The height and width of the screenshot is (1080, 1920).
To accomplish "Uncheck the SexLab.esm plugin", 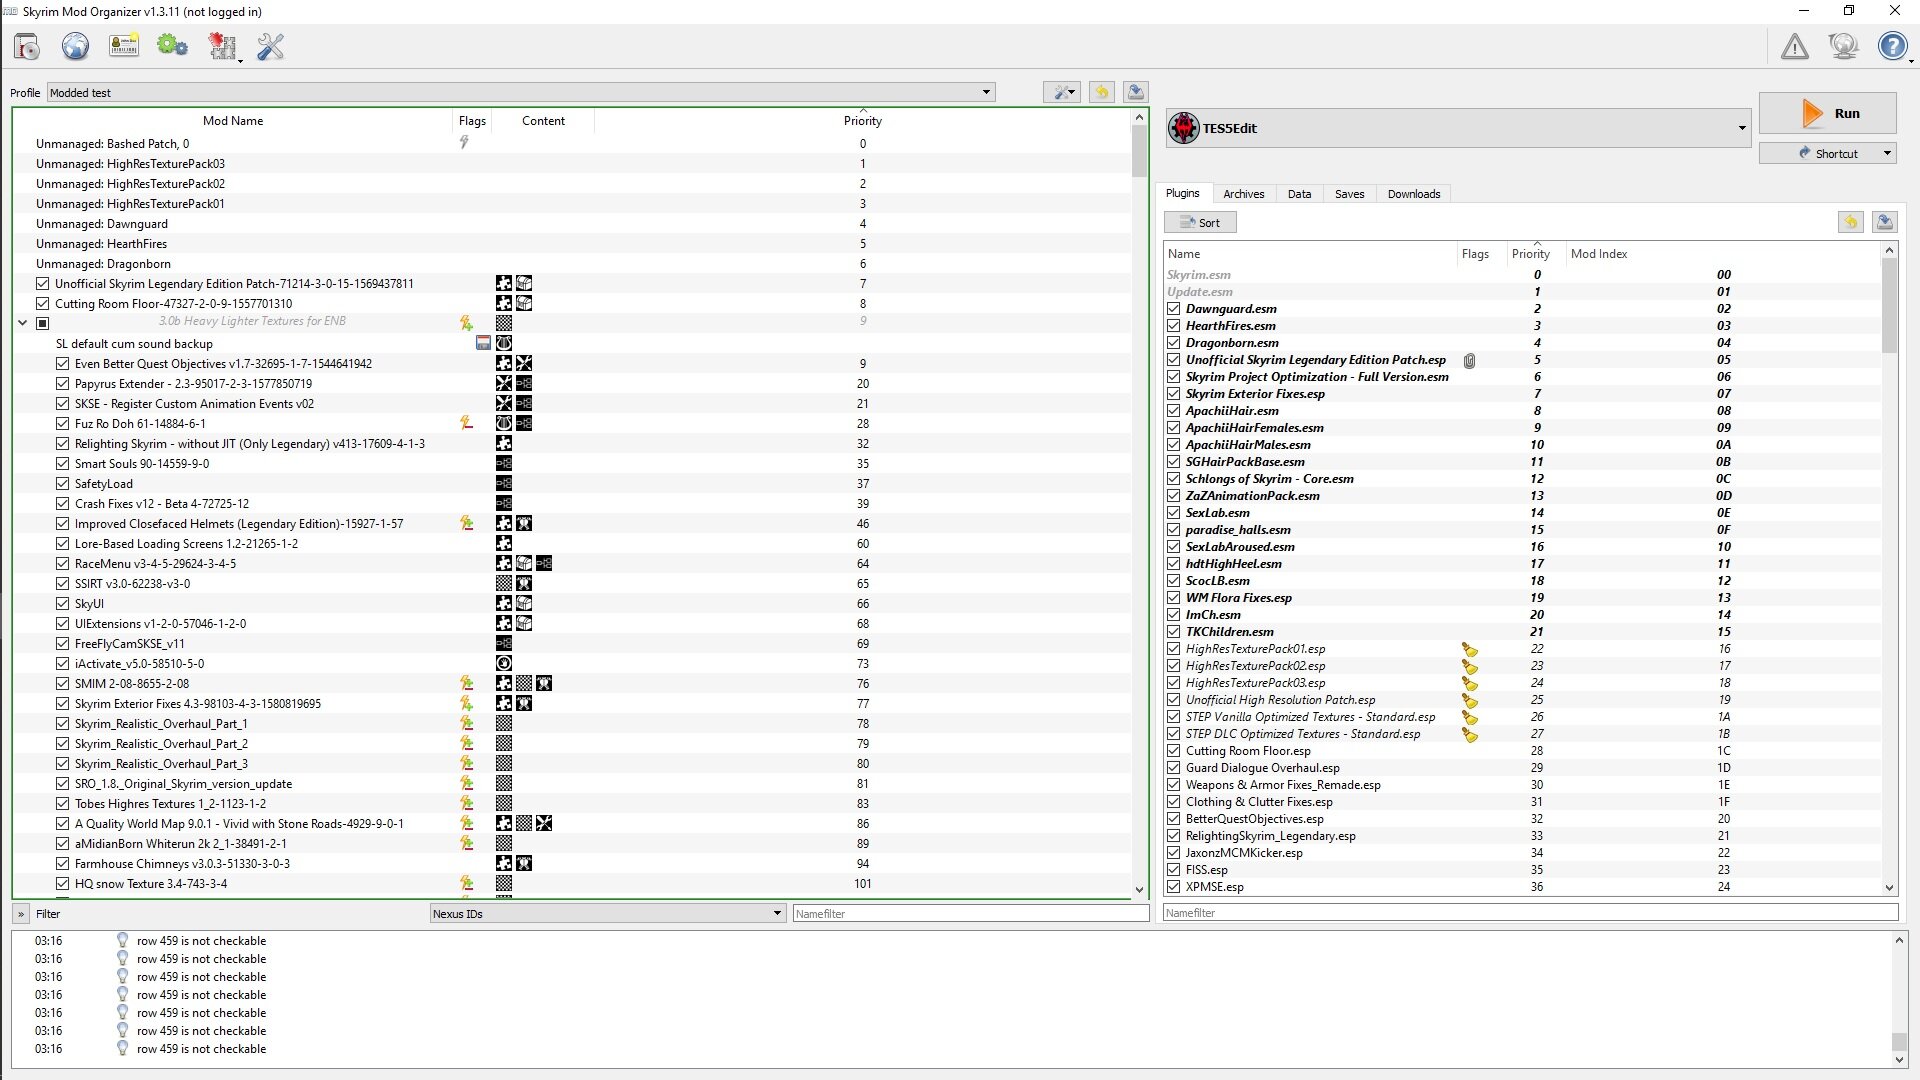I will pyautogui.click(x=1173, y=513).
